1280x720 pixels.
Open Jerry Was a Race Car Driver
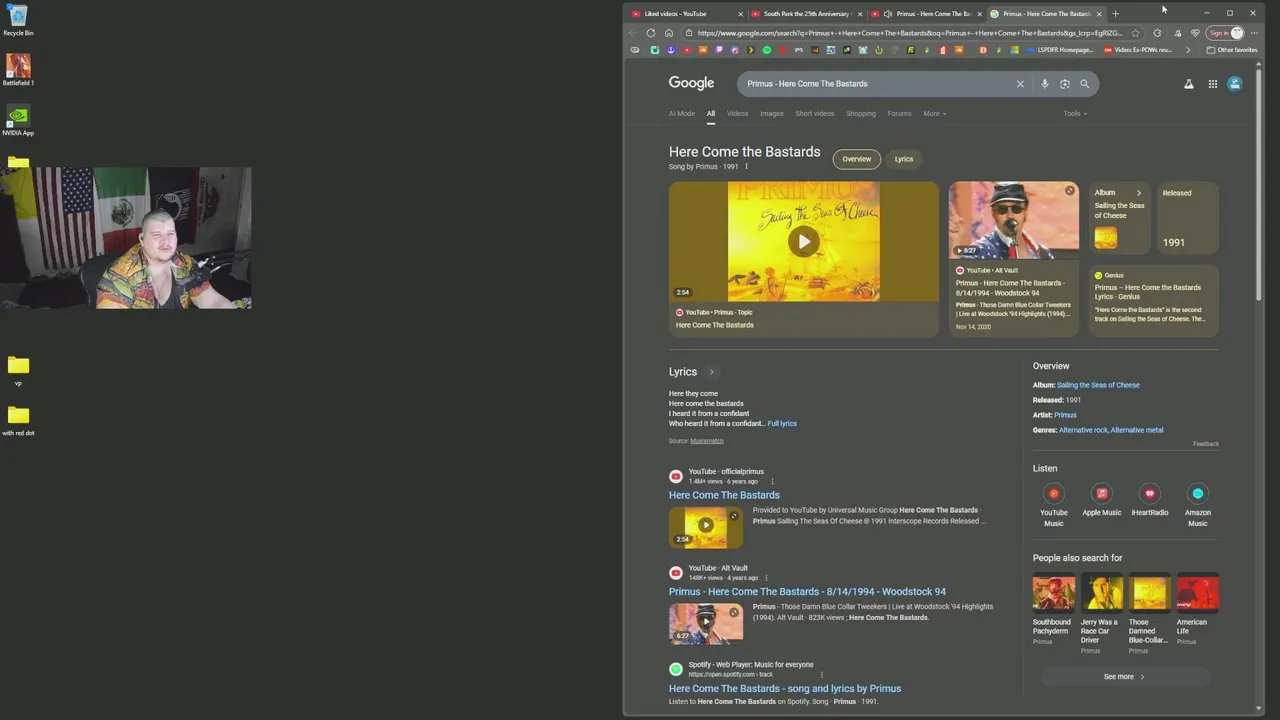[x=1102, y=614]
